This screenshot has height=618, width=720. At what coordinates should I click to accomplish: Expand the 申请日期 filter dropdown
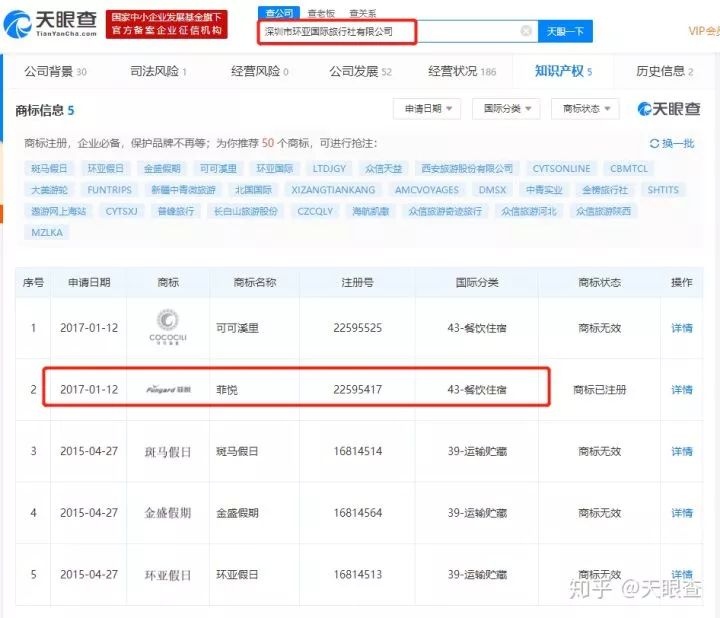[427, 109]
